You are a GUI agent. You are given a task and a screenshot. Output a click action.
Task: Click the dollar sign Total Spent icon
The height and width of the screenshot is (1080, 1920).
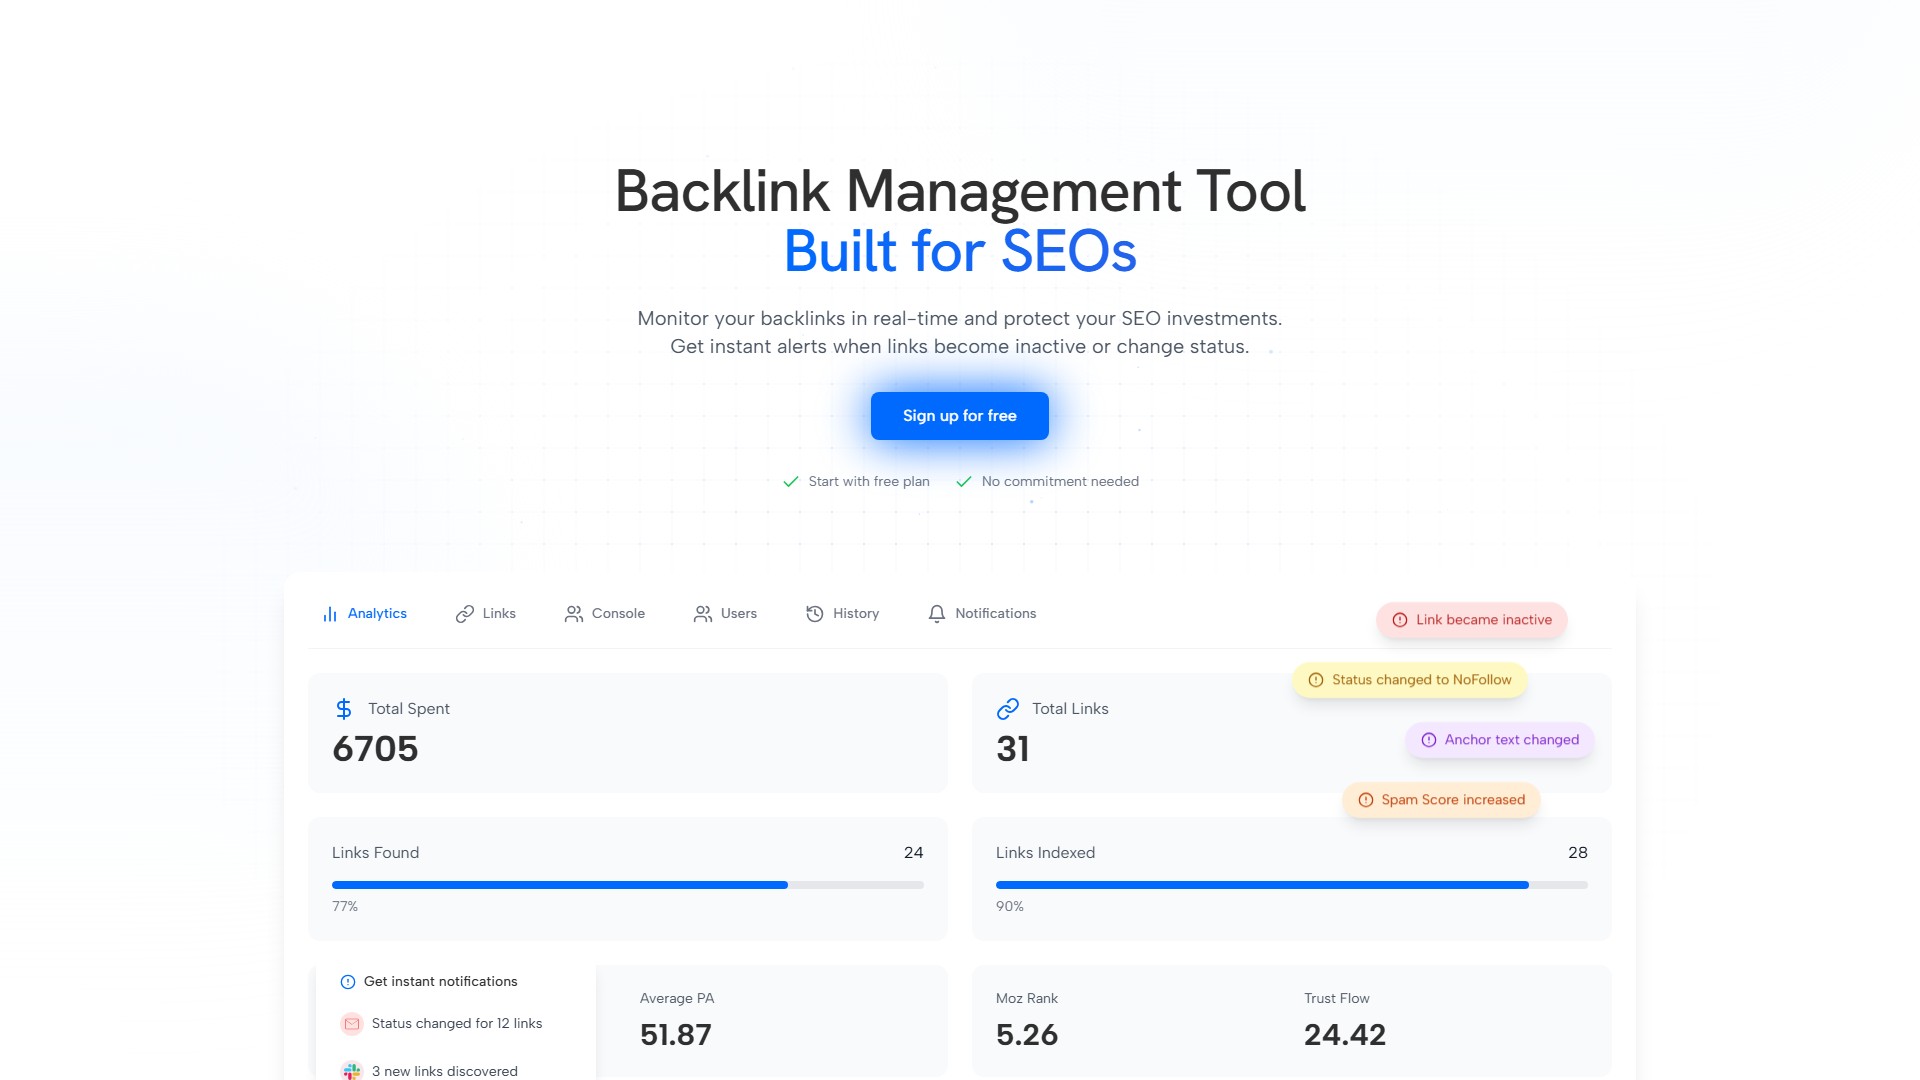tap(344, 709)
